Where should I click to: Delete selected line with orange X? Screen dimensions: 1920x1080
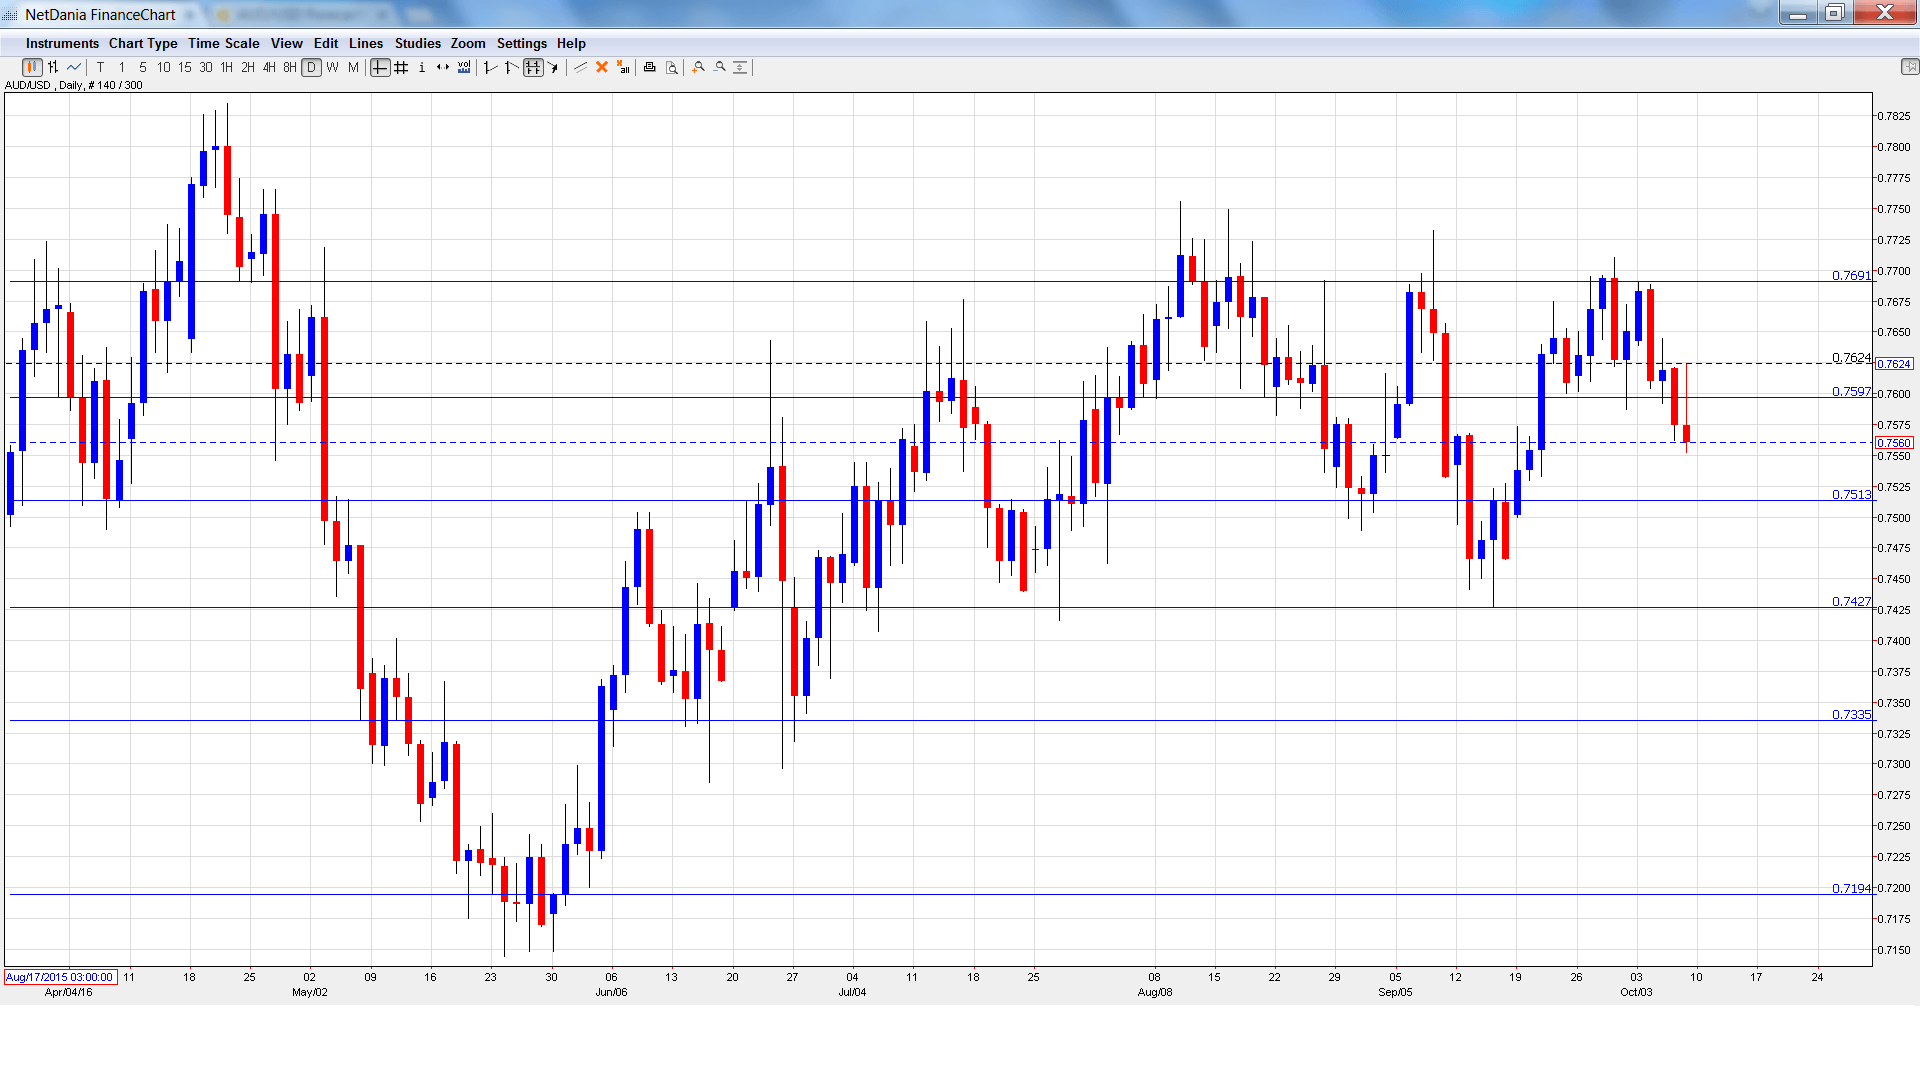pyautogui.click(x=602, y=68)
